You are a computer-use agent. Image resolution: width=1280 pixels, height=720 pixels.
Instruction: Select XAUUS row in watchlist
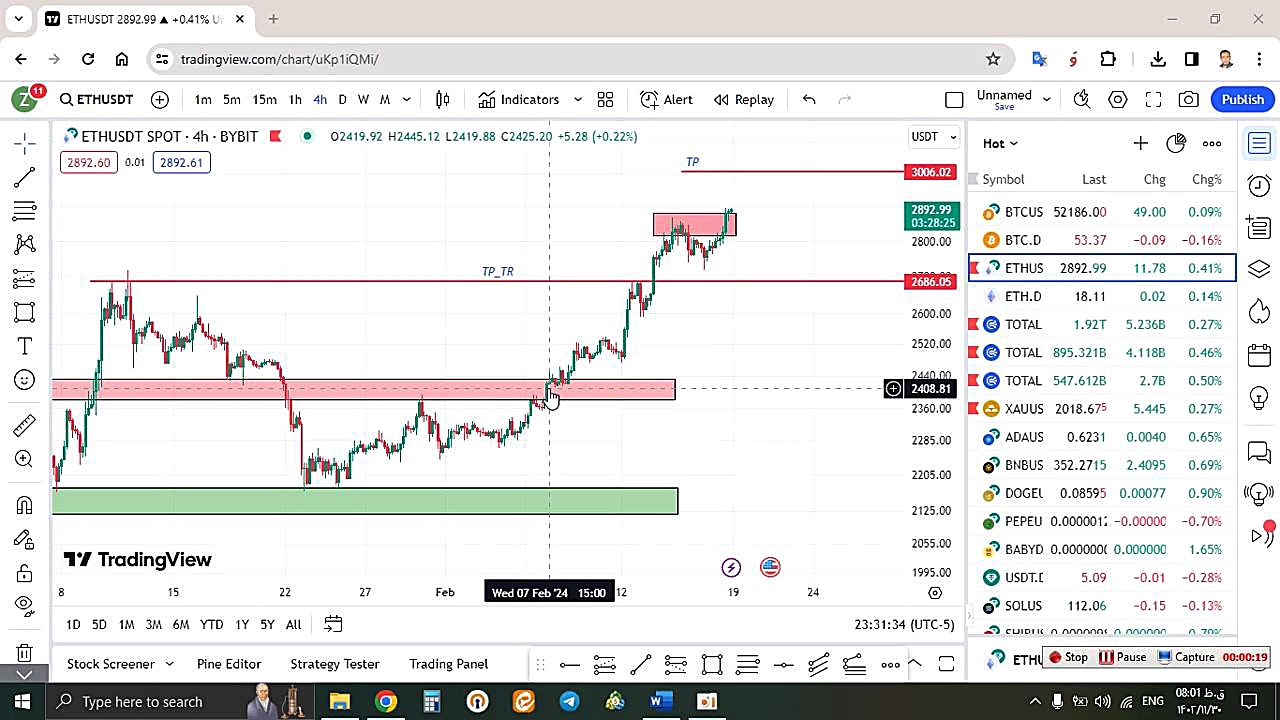(x=1102, y=409)
